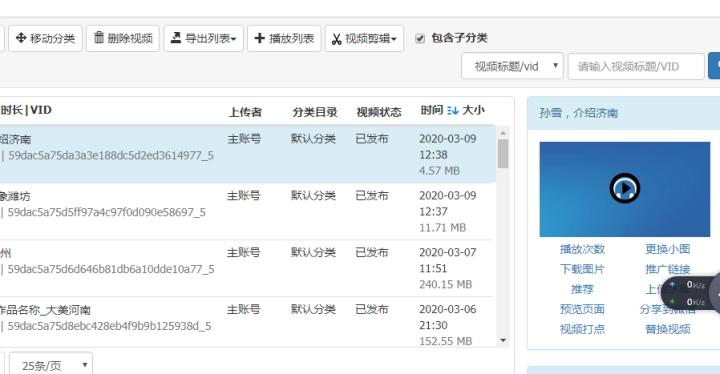Screen dimensions: 720x374
Task: Click the 下载图片 download image link
Action: (x=582, y=269)
